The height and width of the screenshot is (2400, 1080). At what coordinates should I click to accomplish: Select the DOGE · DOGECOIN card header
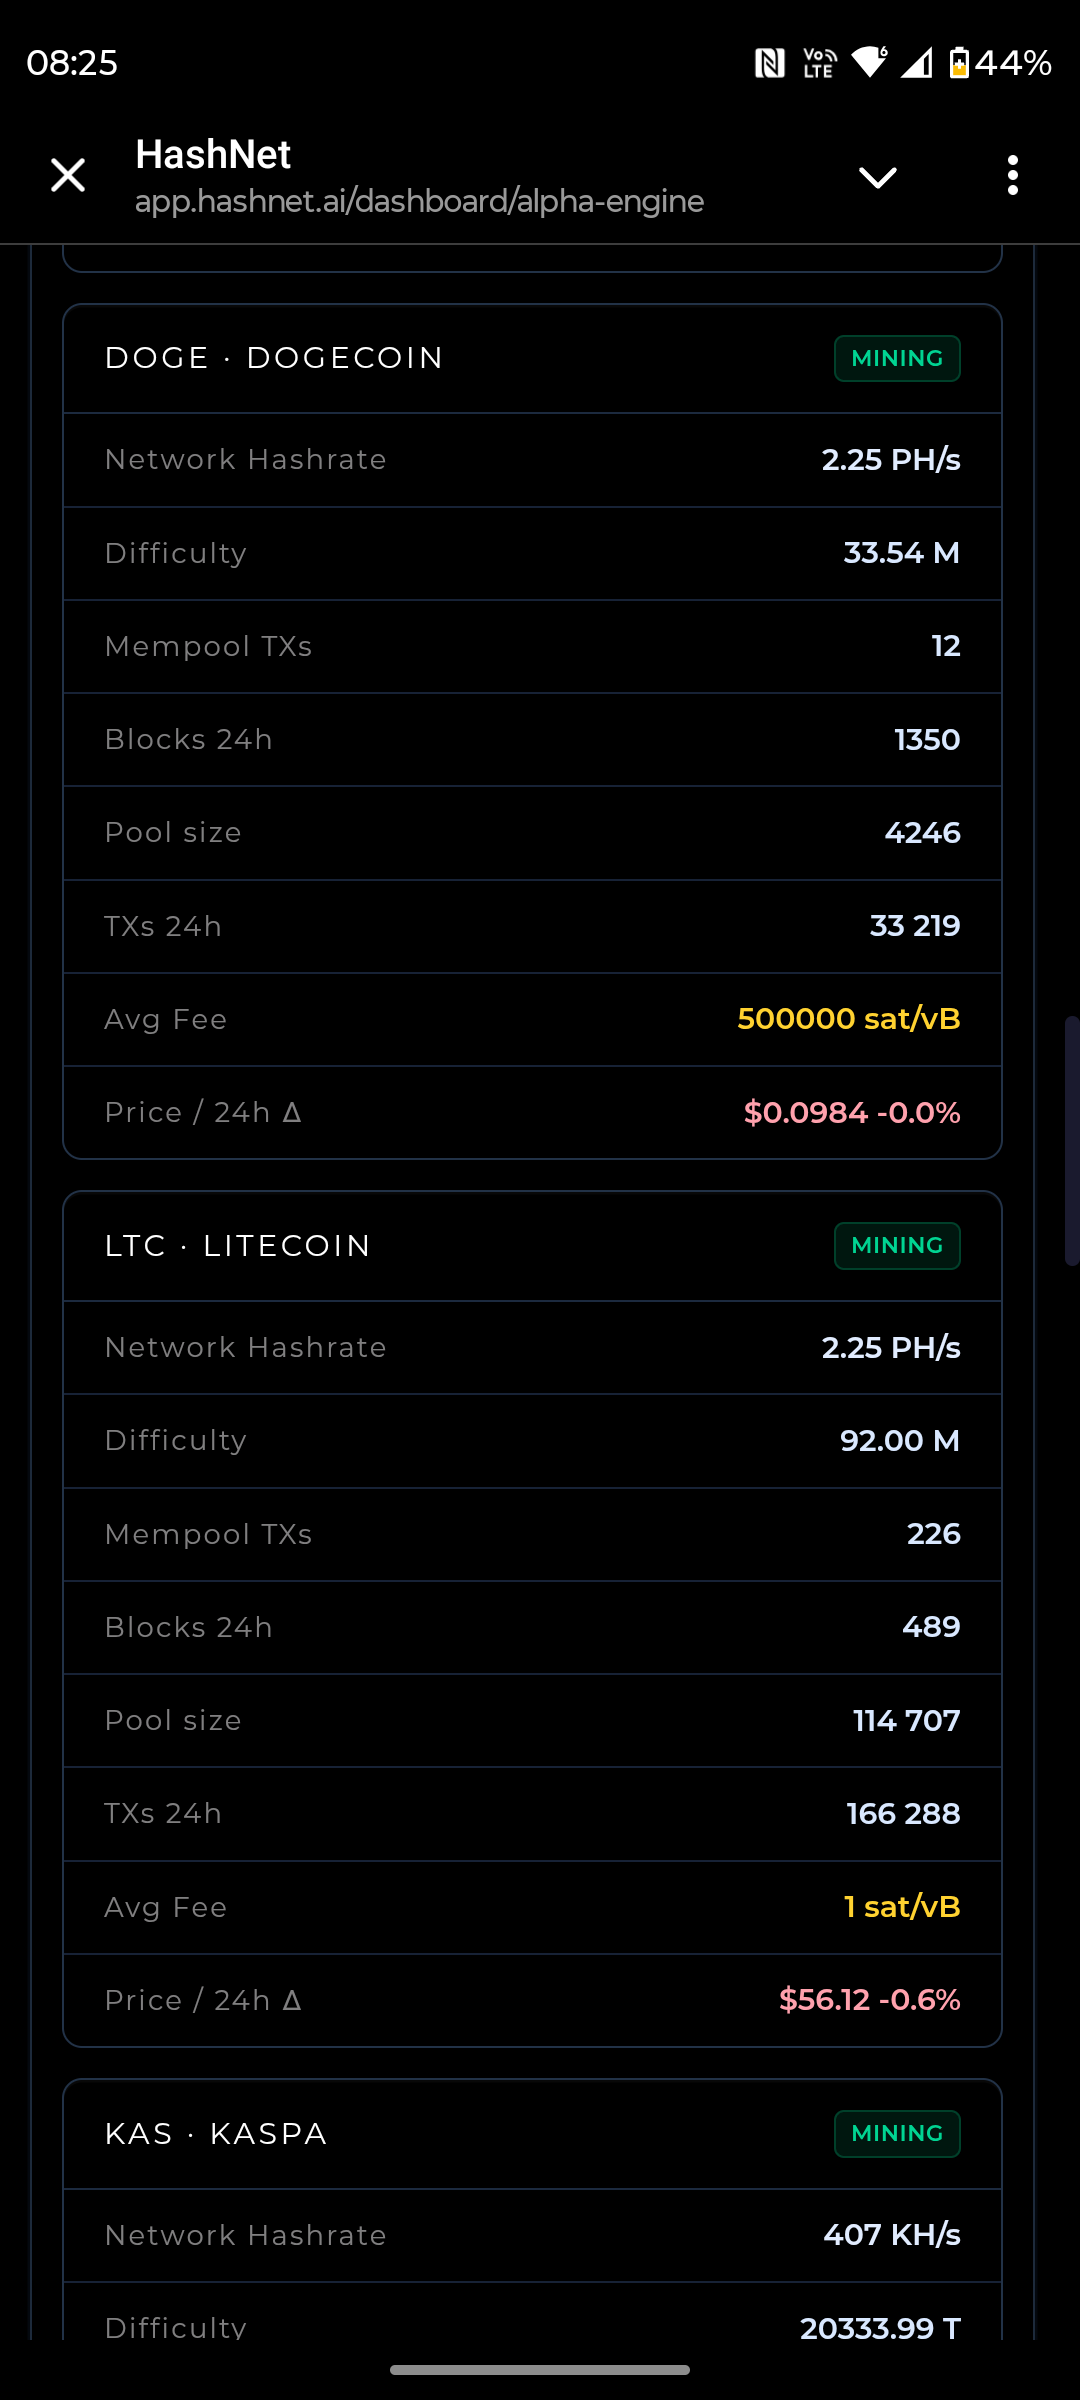[x=274, y=358]
